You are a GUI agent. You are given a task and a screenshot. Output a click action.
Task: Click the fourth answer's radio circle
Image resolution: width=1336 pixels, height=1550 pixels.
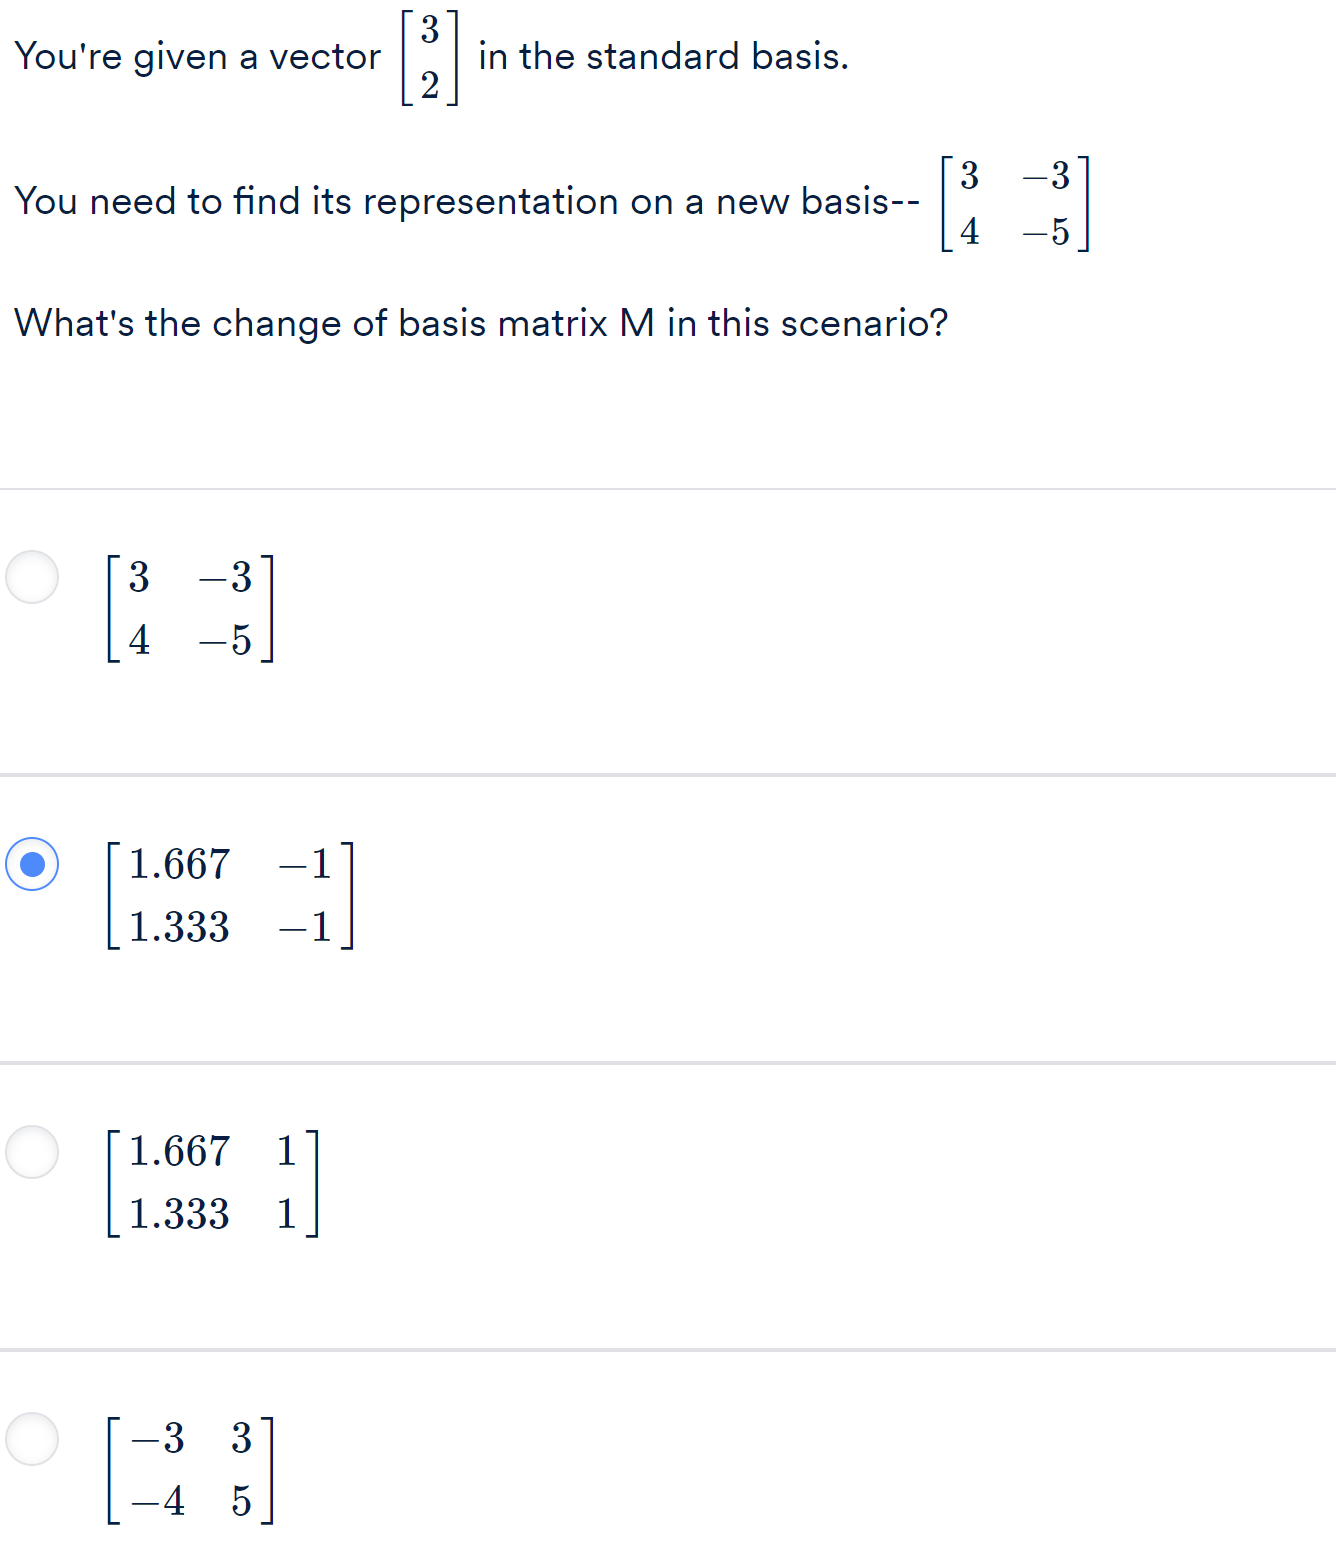(31, 1440)
